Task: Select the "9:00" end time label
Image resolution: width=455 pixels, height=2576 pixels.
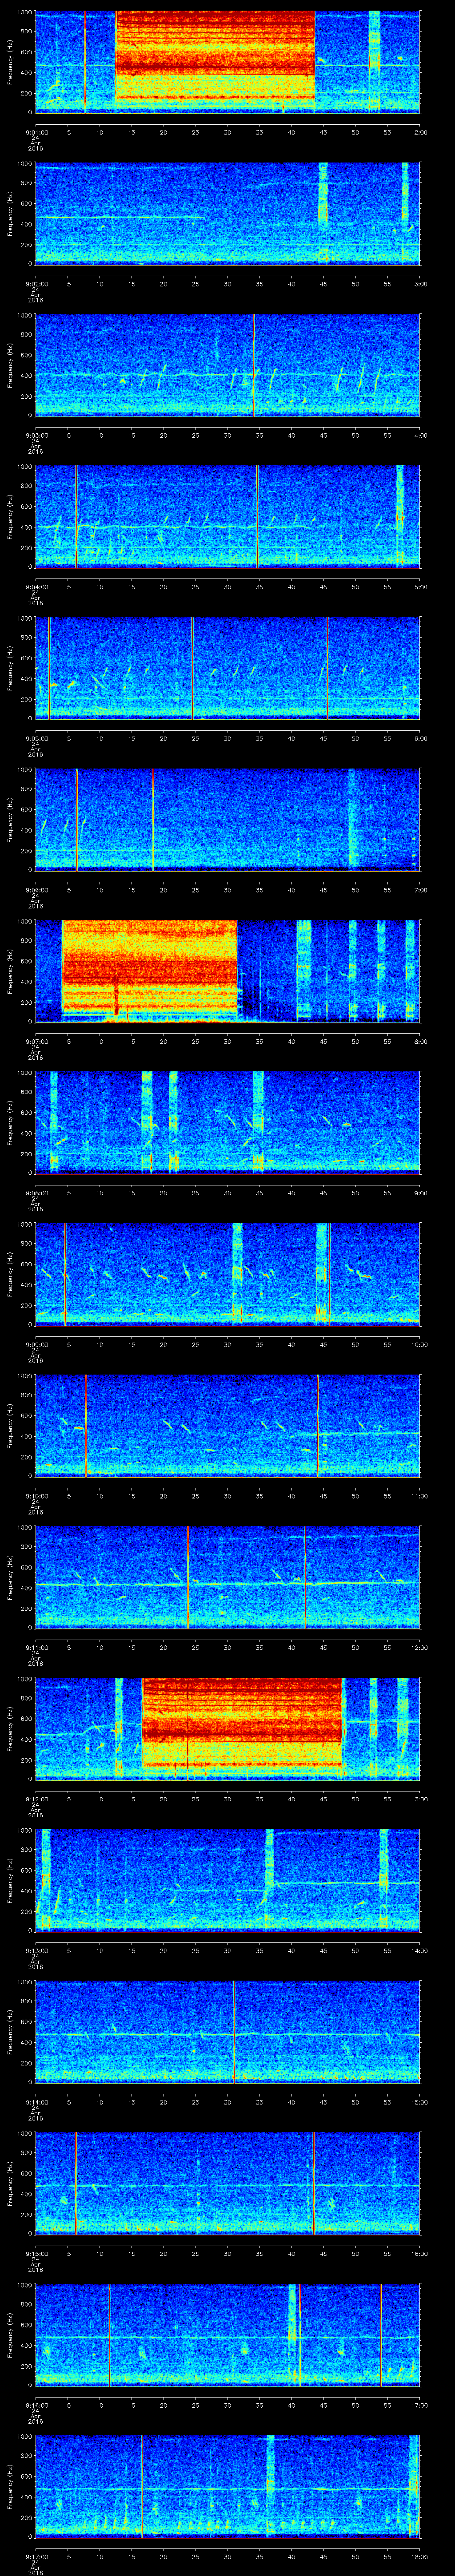Action: click(421, 1192)
